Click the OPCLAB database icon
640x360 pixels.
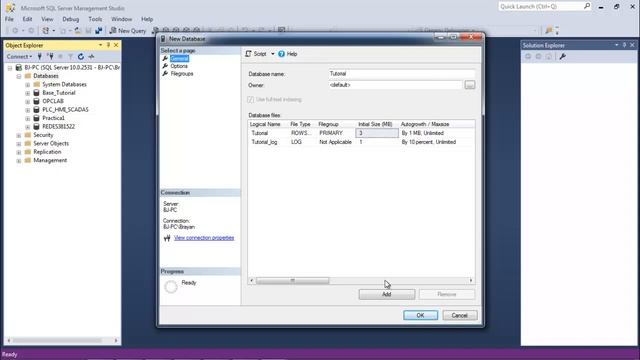click(36, 101)
